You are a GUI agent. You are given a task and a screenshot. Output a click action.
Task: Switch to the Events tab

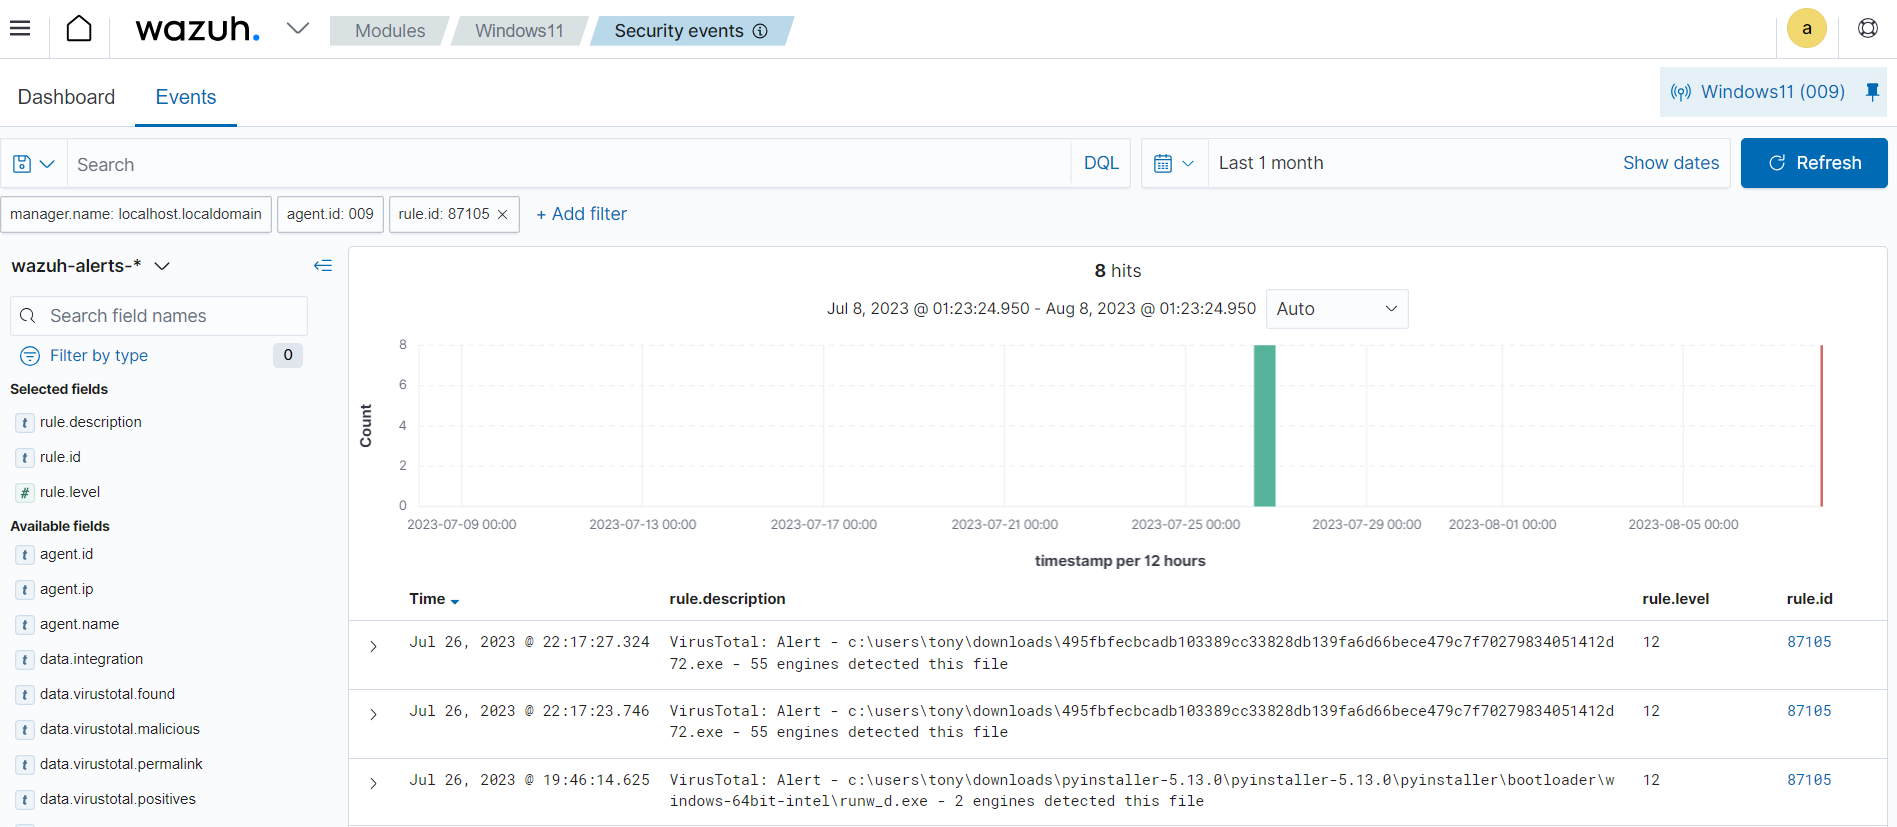(186, 97)
